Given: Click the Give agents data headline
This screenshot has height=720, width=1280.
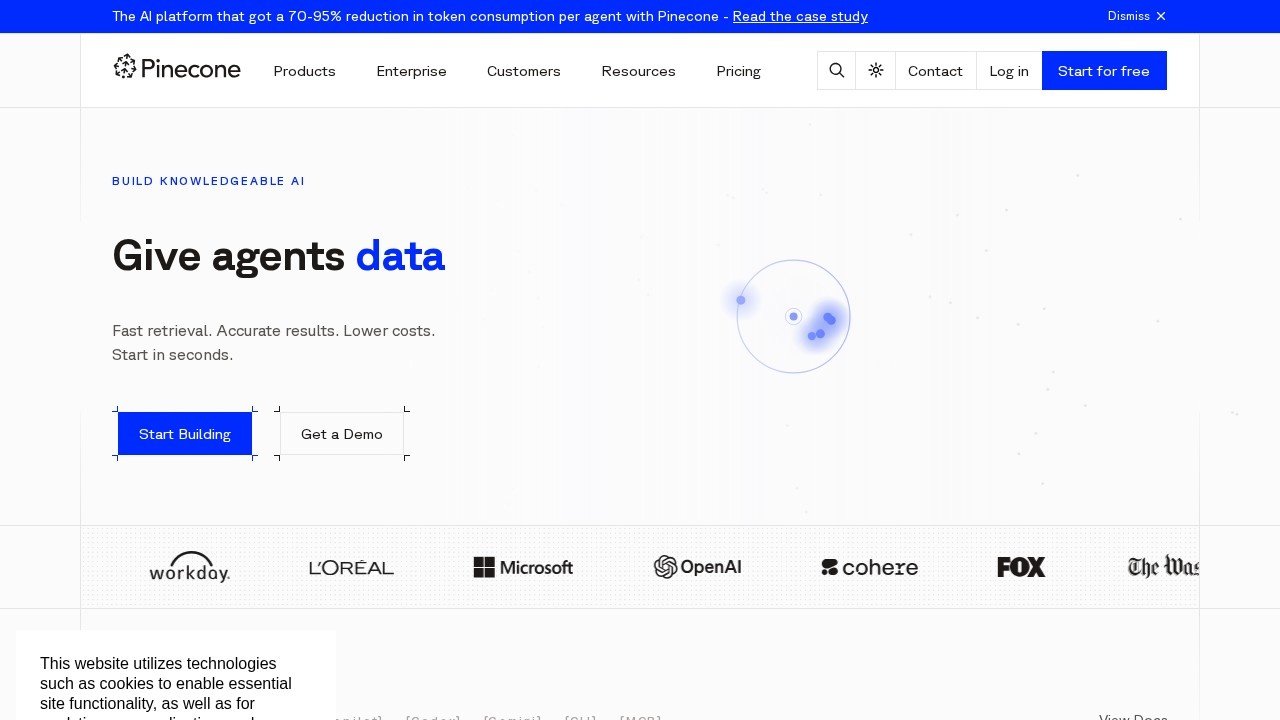Looking at the screenshot, I should 278,256.
